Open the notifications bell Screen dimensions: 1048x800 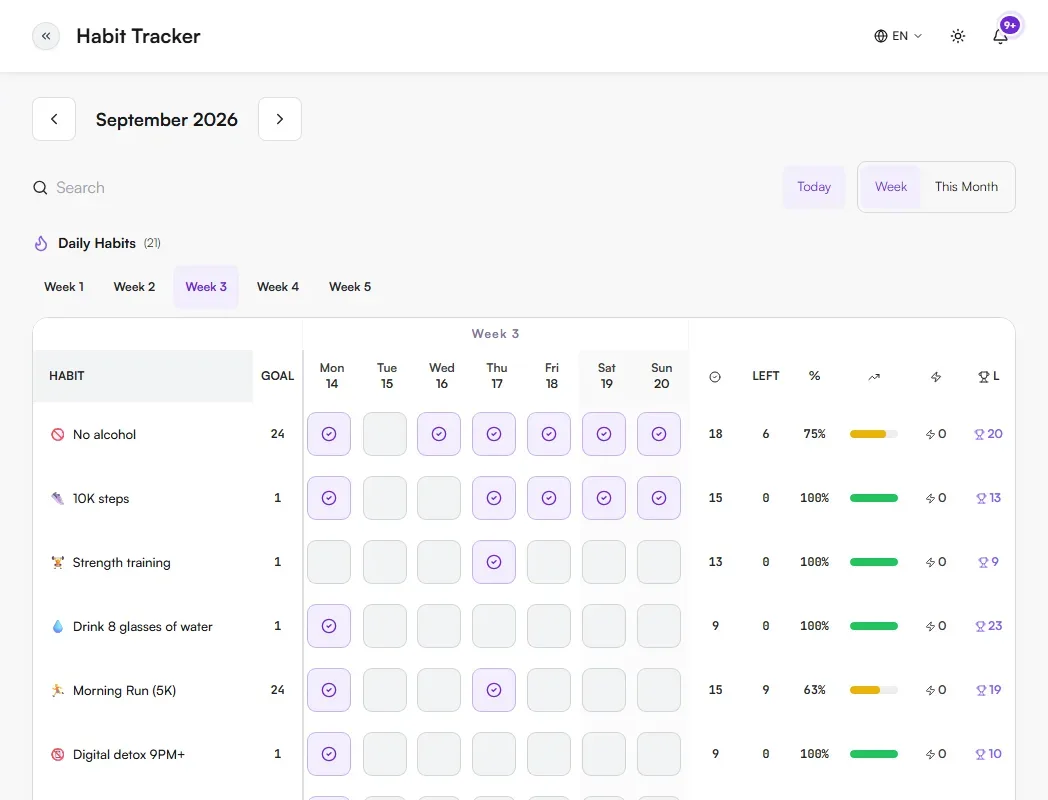[x=1001, y=36]
